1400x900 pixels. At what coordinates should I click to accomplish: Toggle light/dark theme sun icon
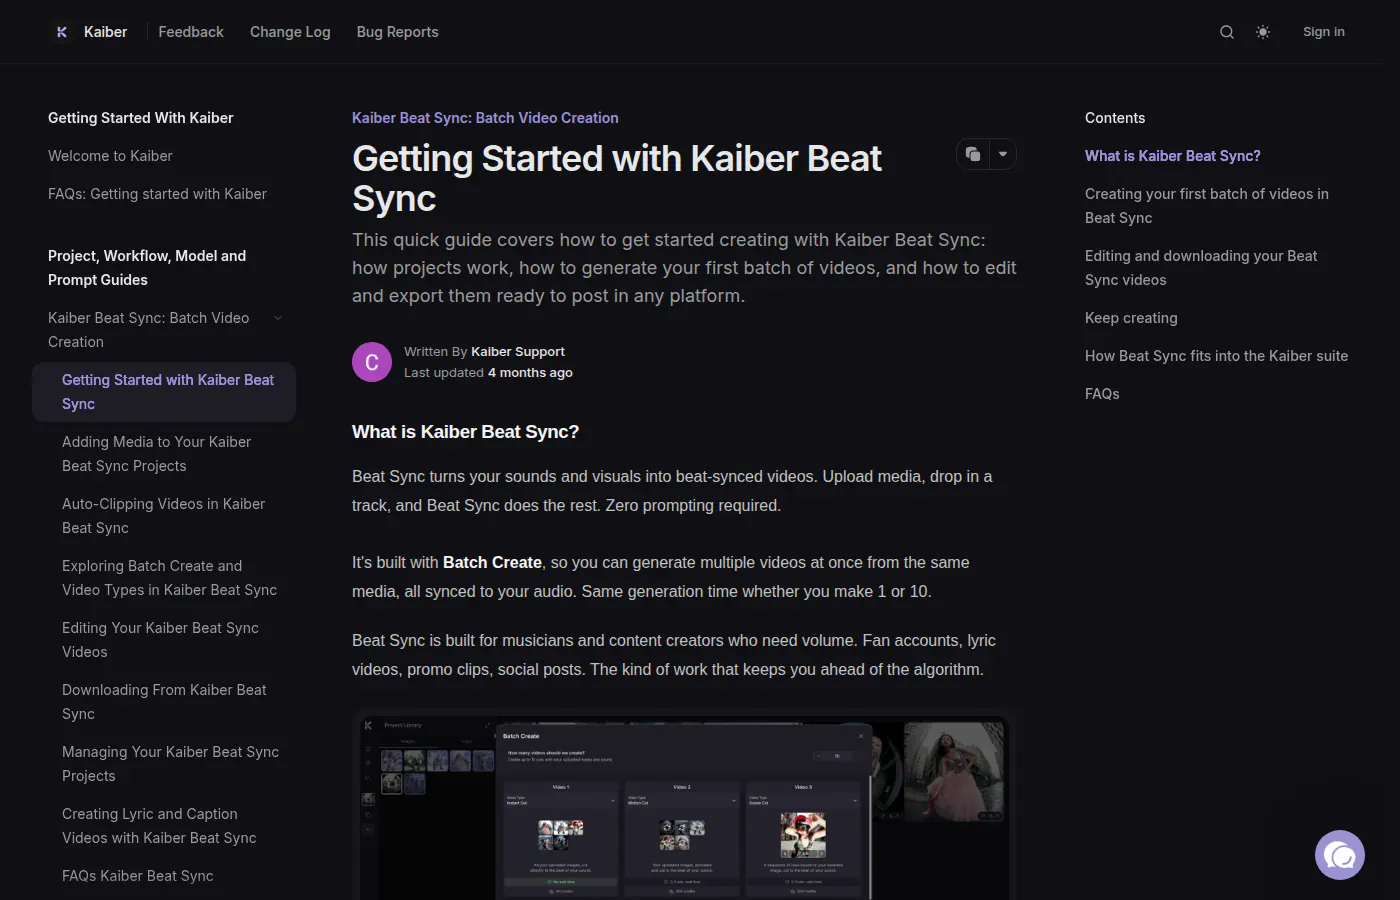point(1263,32)
